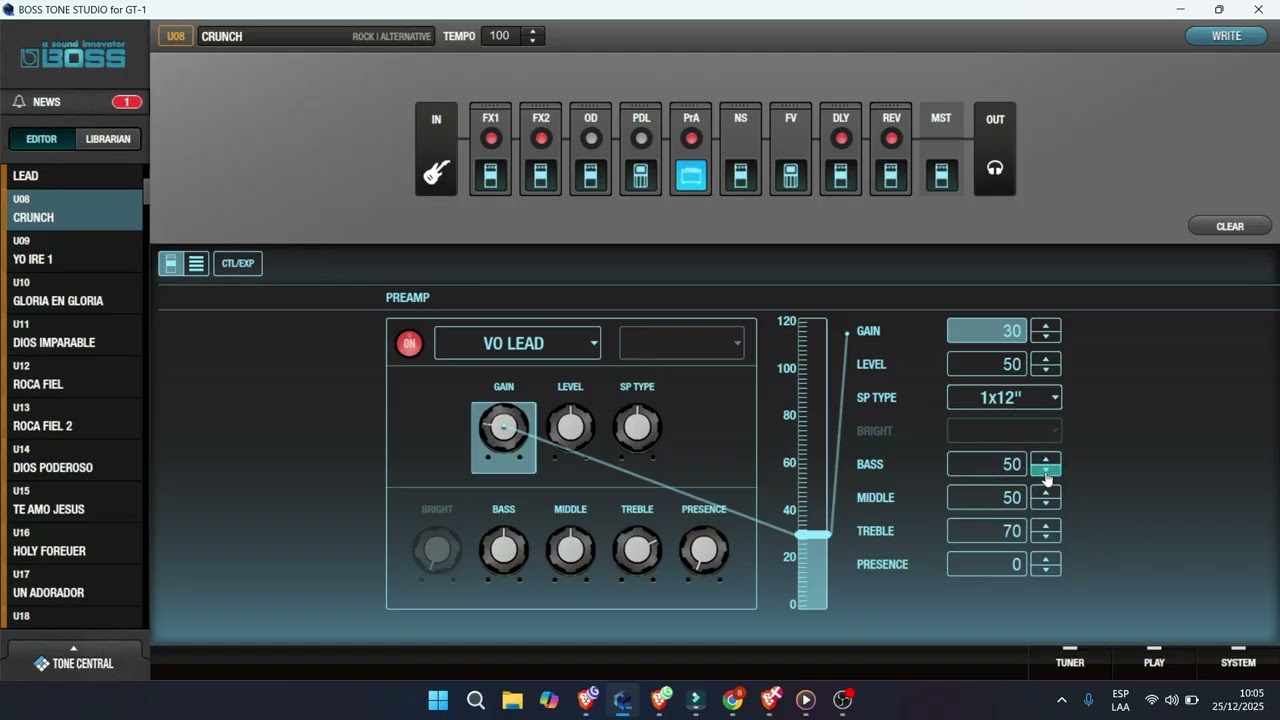Click the Windows Start button
The image size is (1280, 720).
438,700
